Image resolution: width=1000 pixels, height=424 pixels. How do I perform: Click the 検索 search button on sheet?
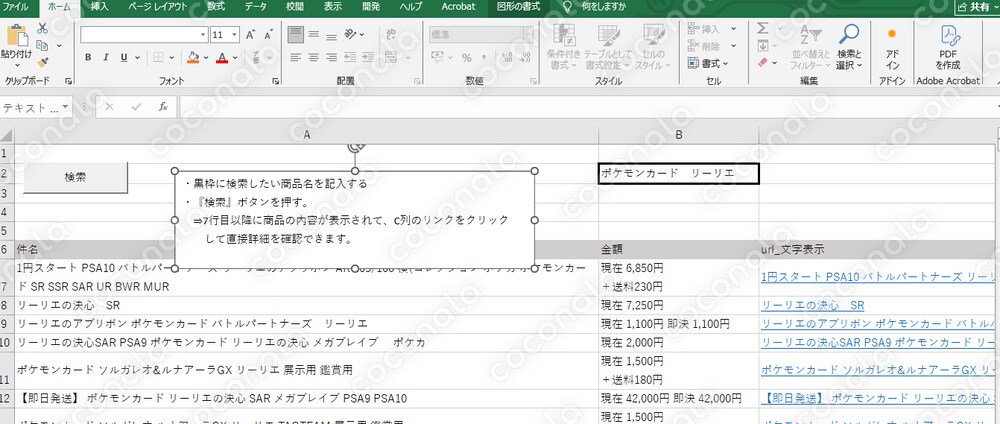pyautogui.click(x=75, y=177)
